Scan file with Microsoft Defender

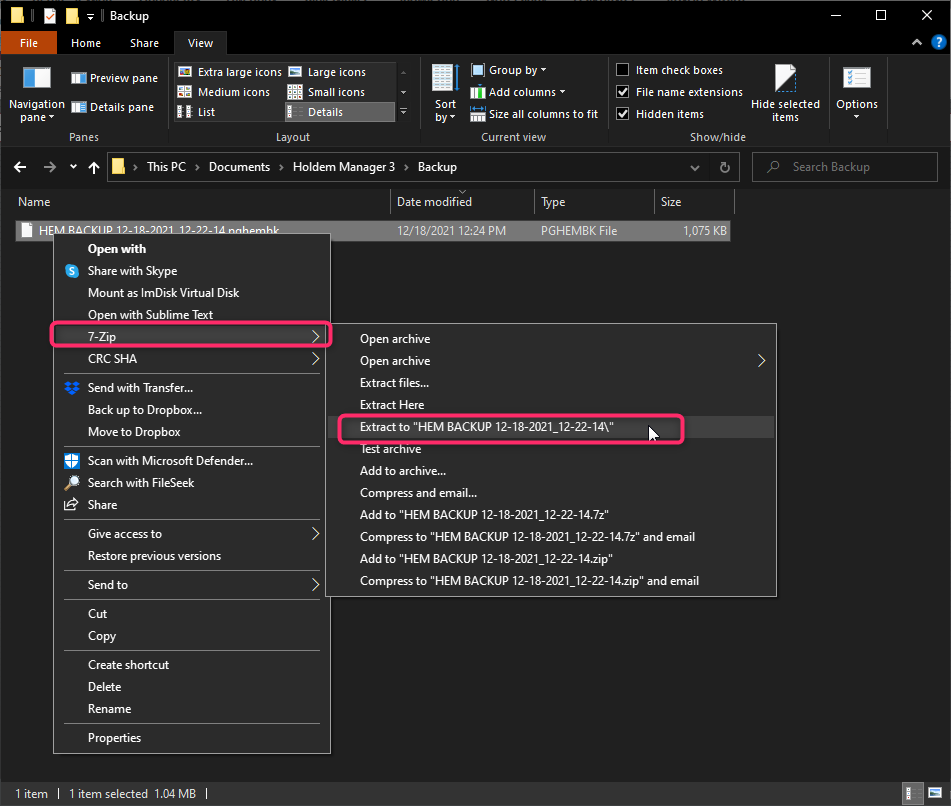(192, 461)
